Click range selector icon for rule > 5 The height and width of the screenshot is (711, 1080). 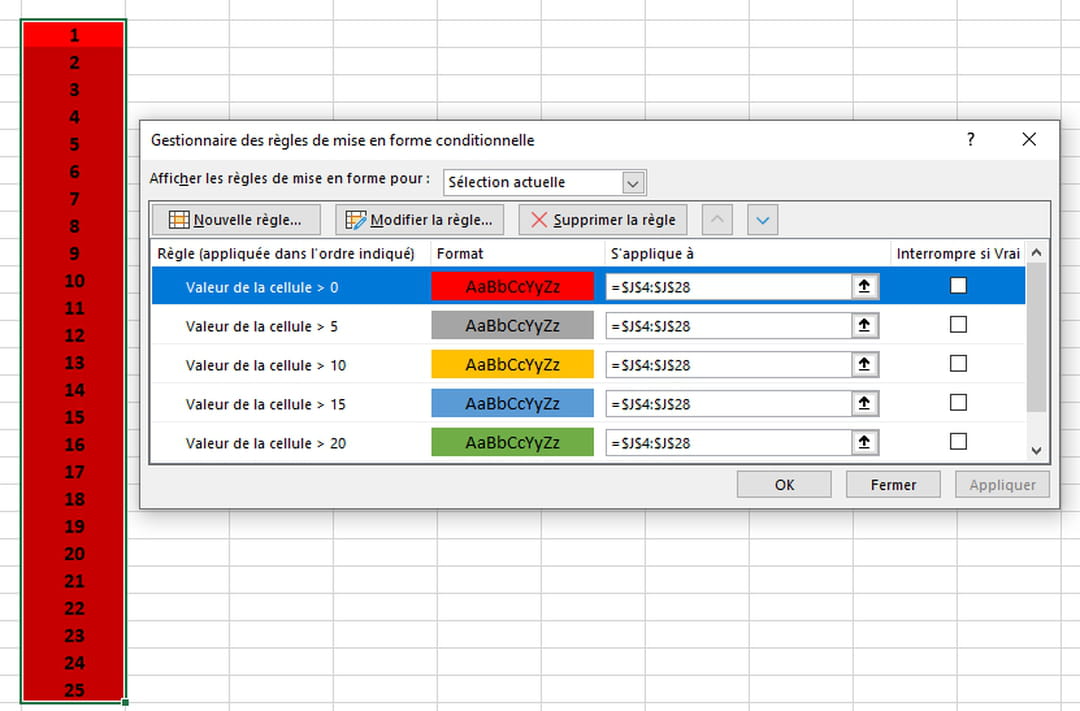(x=864, y=326)
